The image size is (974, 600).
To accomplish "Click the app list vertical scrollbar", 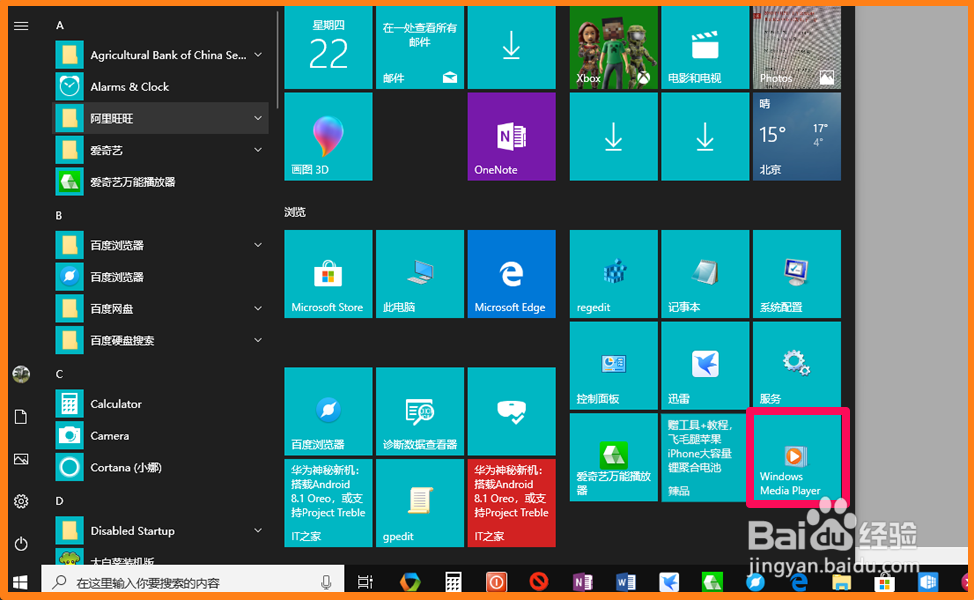I will [x=277, y=62].
